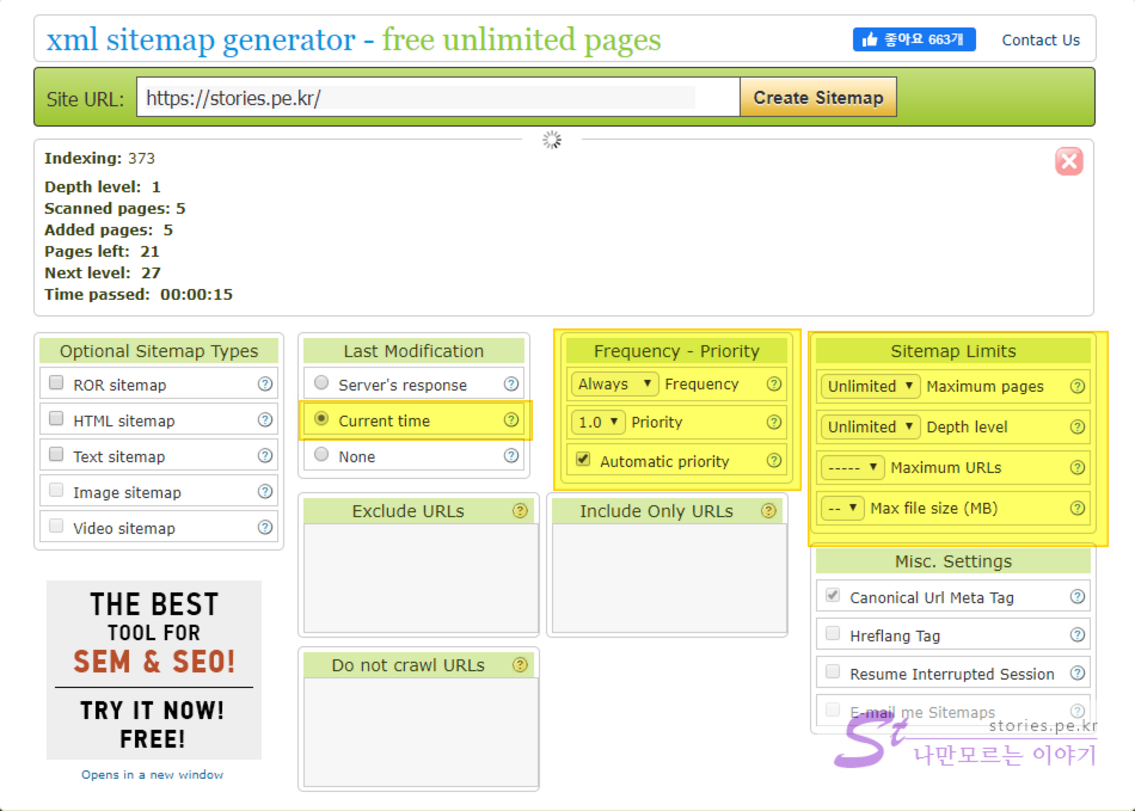Click help icon next to ROR sitemap
This screenshot has height=811, width=1135.
tap(265, 384)
